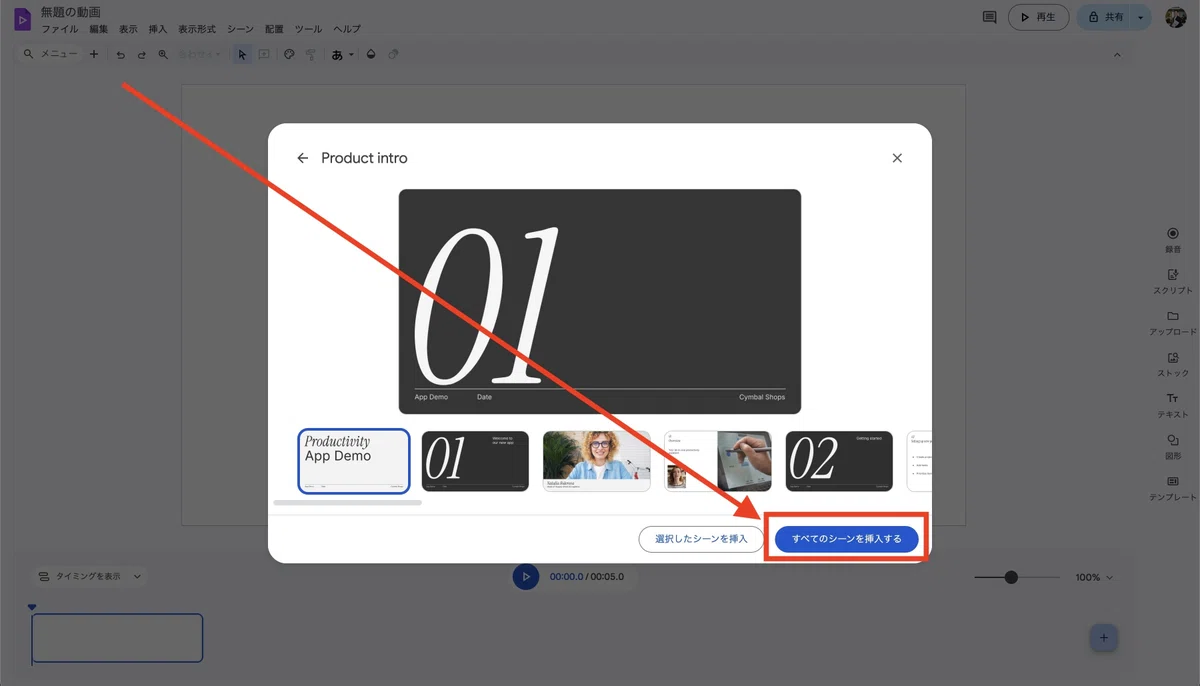Click the thumbnail strip horizontal scrollbar
The image size is (1200, 686).
coord(348,503)
